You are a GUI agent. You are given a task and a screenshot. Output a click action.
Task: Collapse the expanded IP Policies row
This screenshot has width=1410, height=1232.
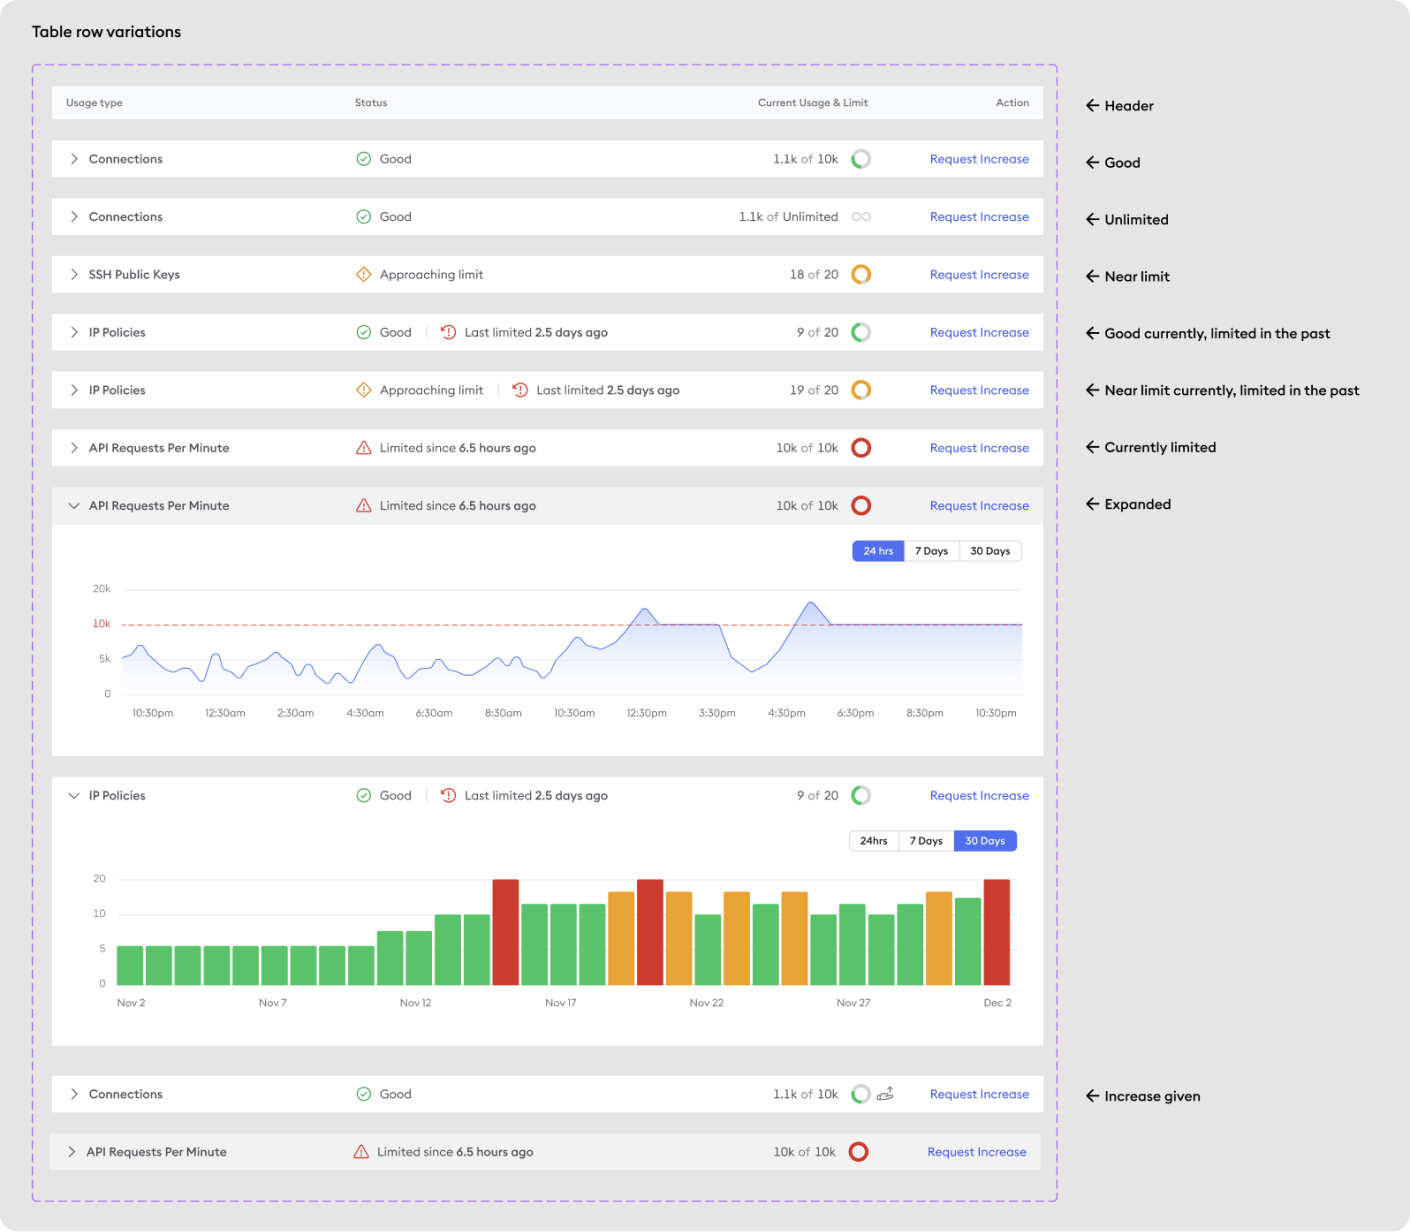pos(74,796)
